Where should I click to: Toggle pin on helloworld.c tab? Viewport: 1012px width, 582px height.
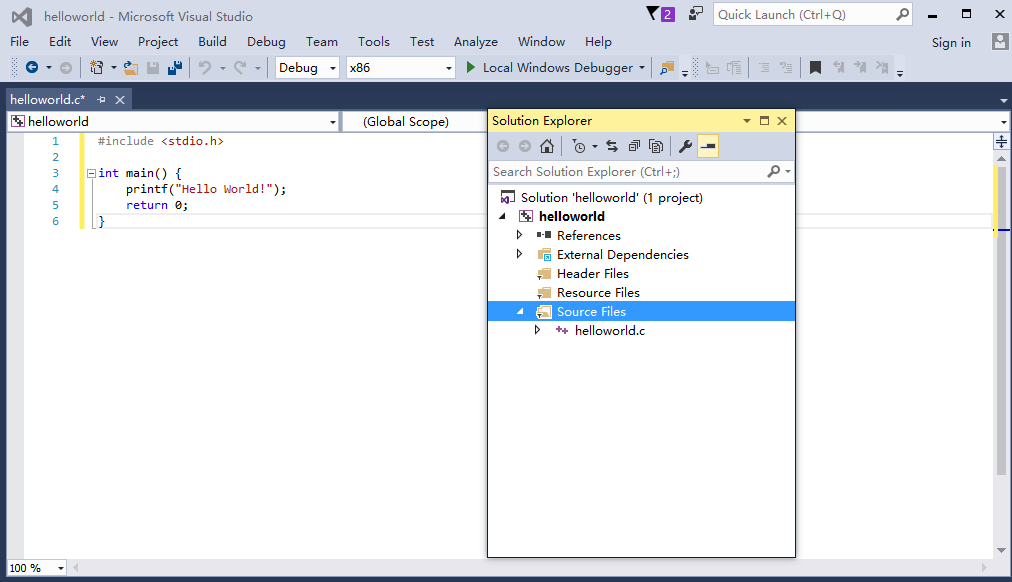(x=102, y=100)
